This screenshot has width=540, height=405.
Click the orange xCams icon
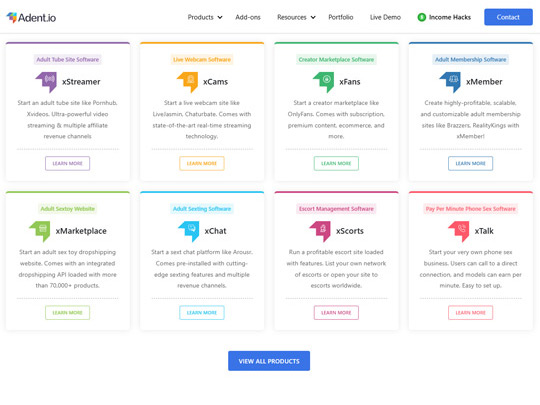click(x=188, y=82)
